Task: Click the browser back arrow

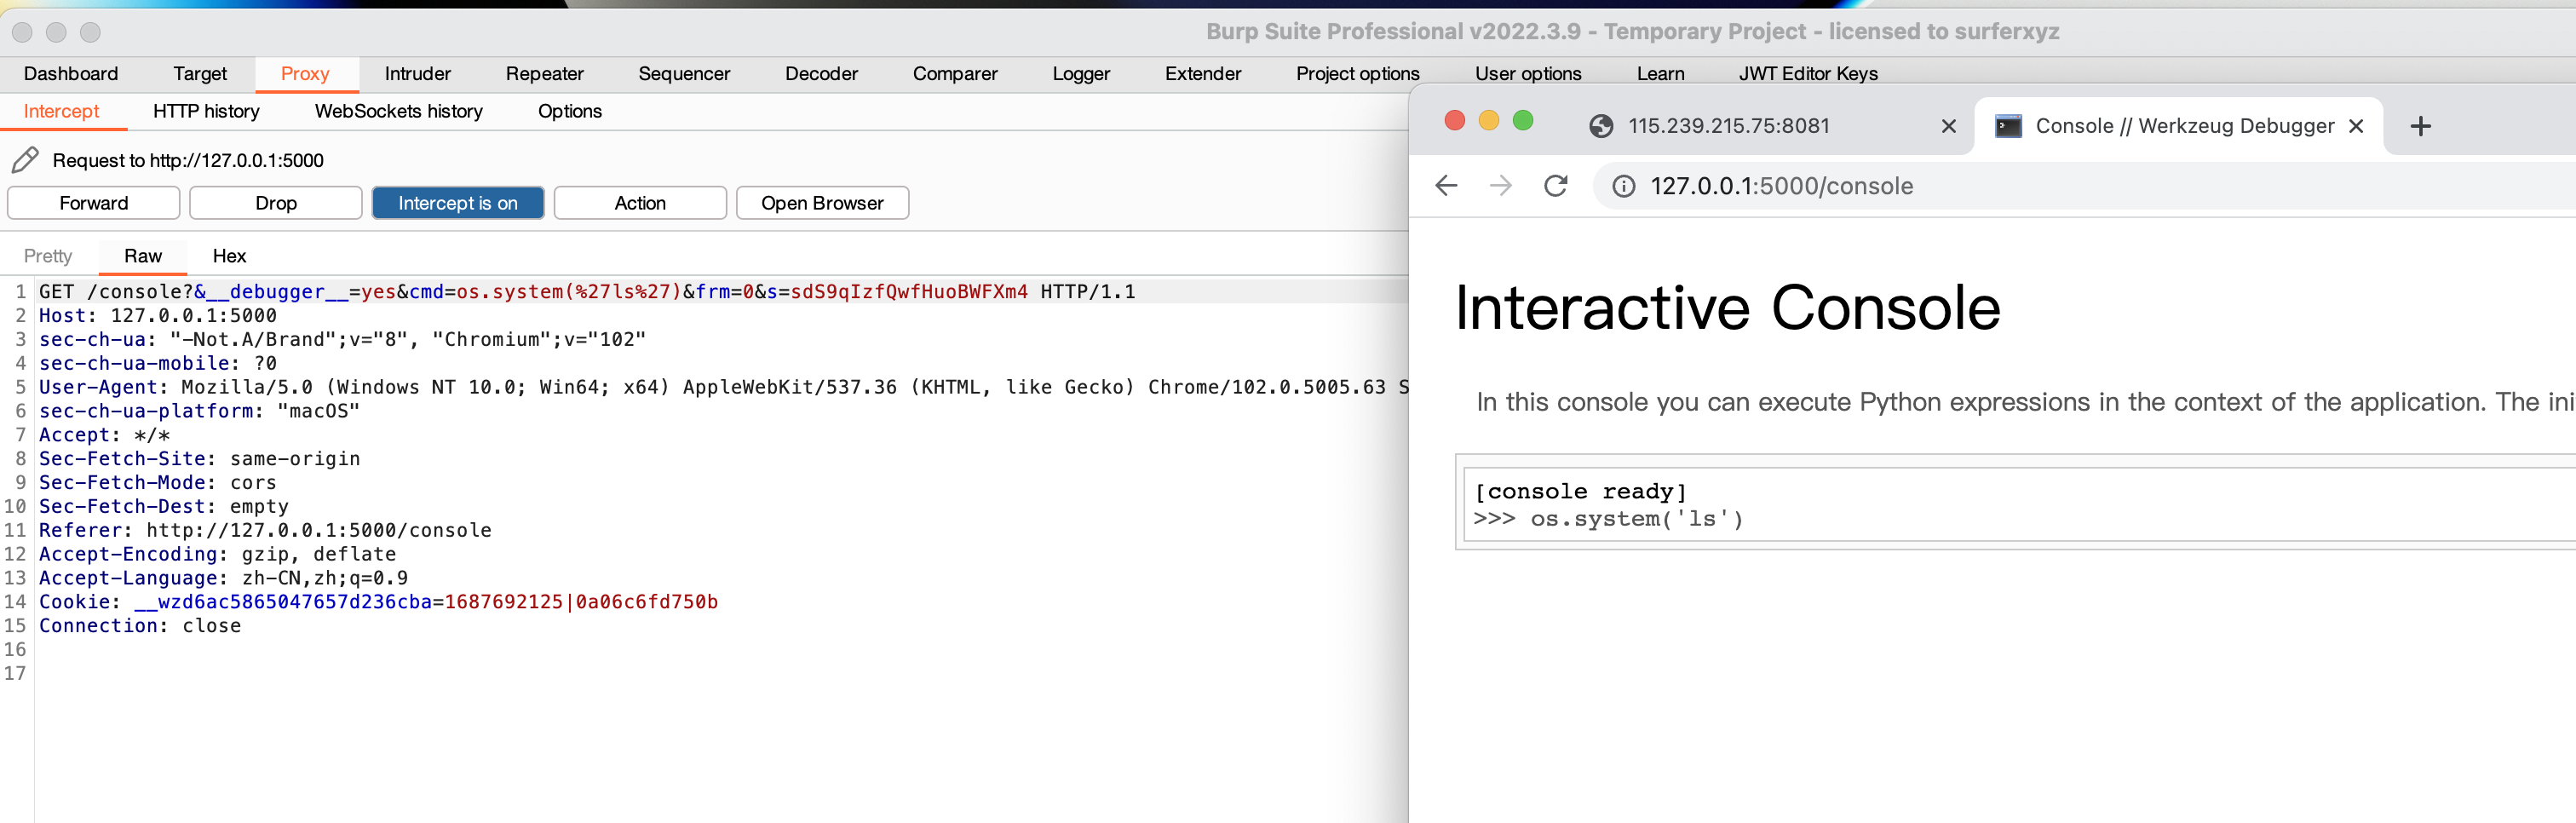Action: 1446,186
